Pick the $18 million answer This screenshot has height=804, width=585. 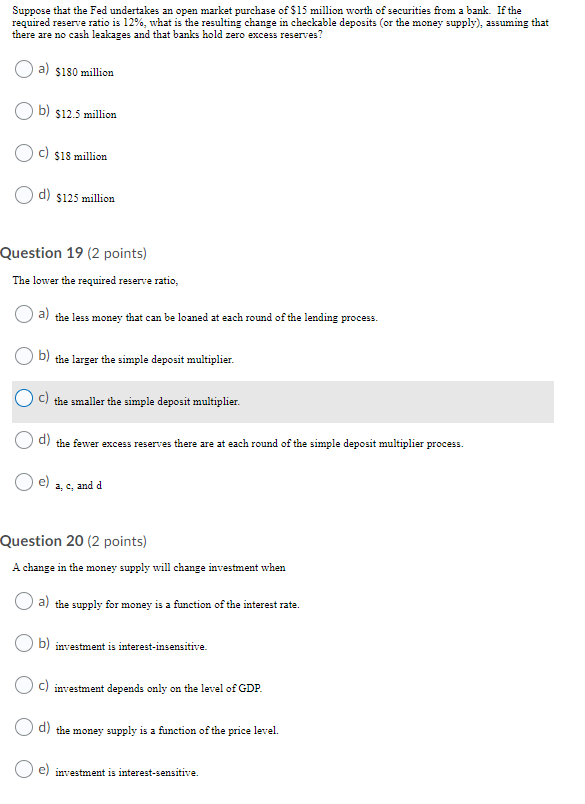point(24,153)
